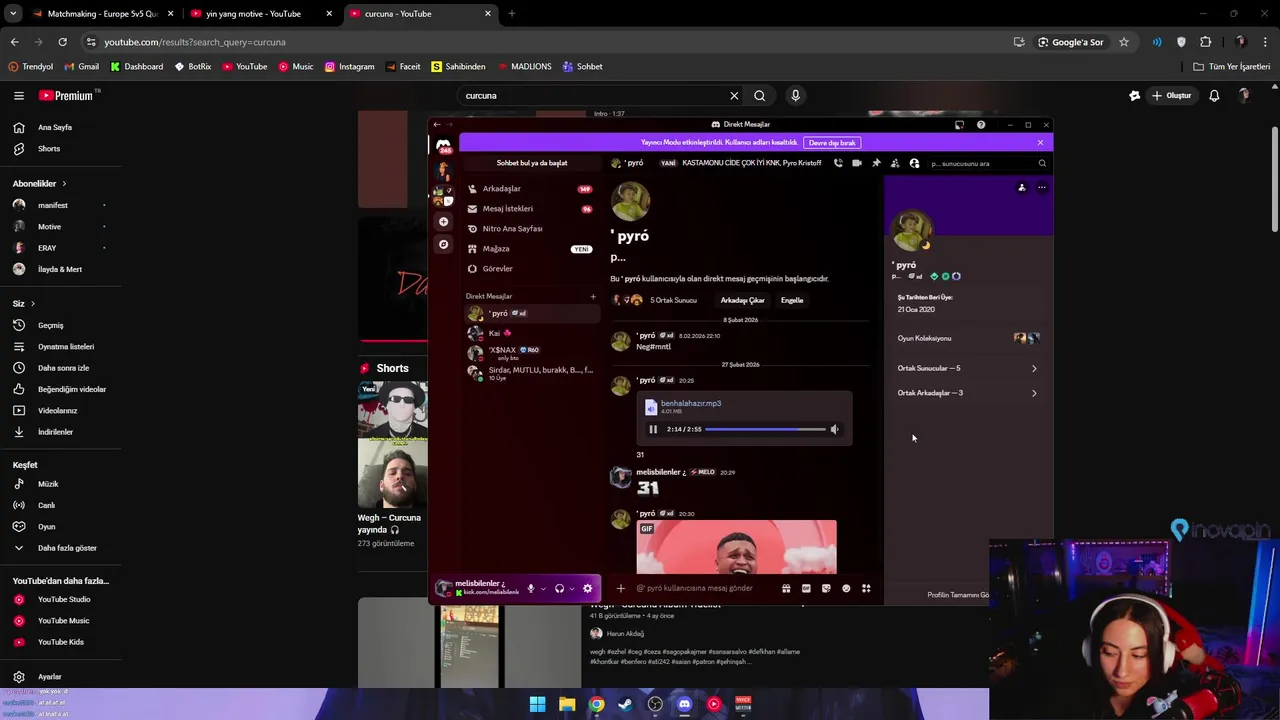Open the gift icon in message bar
The image size is (1280, 720).
point(786,588)
